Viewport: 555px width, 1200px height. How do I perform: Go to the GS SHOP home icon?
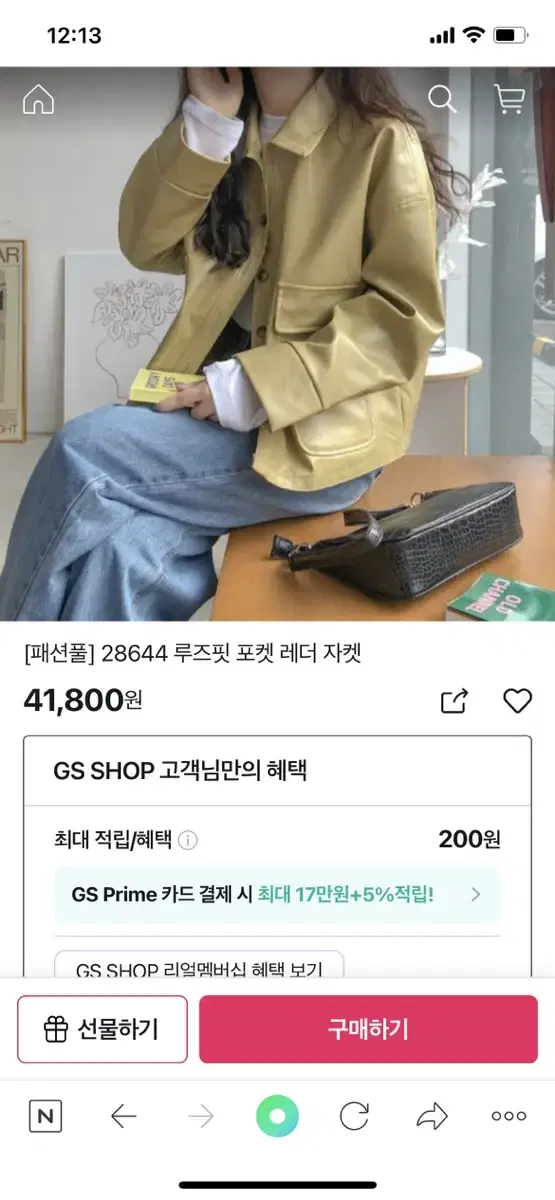tap(38, 98)
